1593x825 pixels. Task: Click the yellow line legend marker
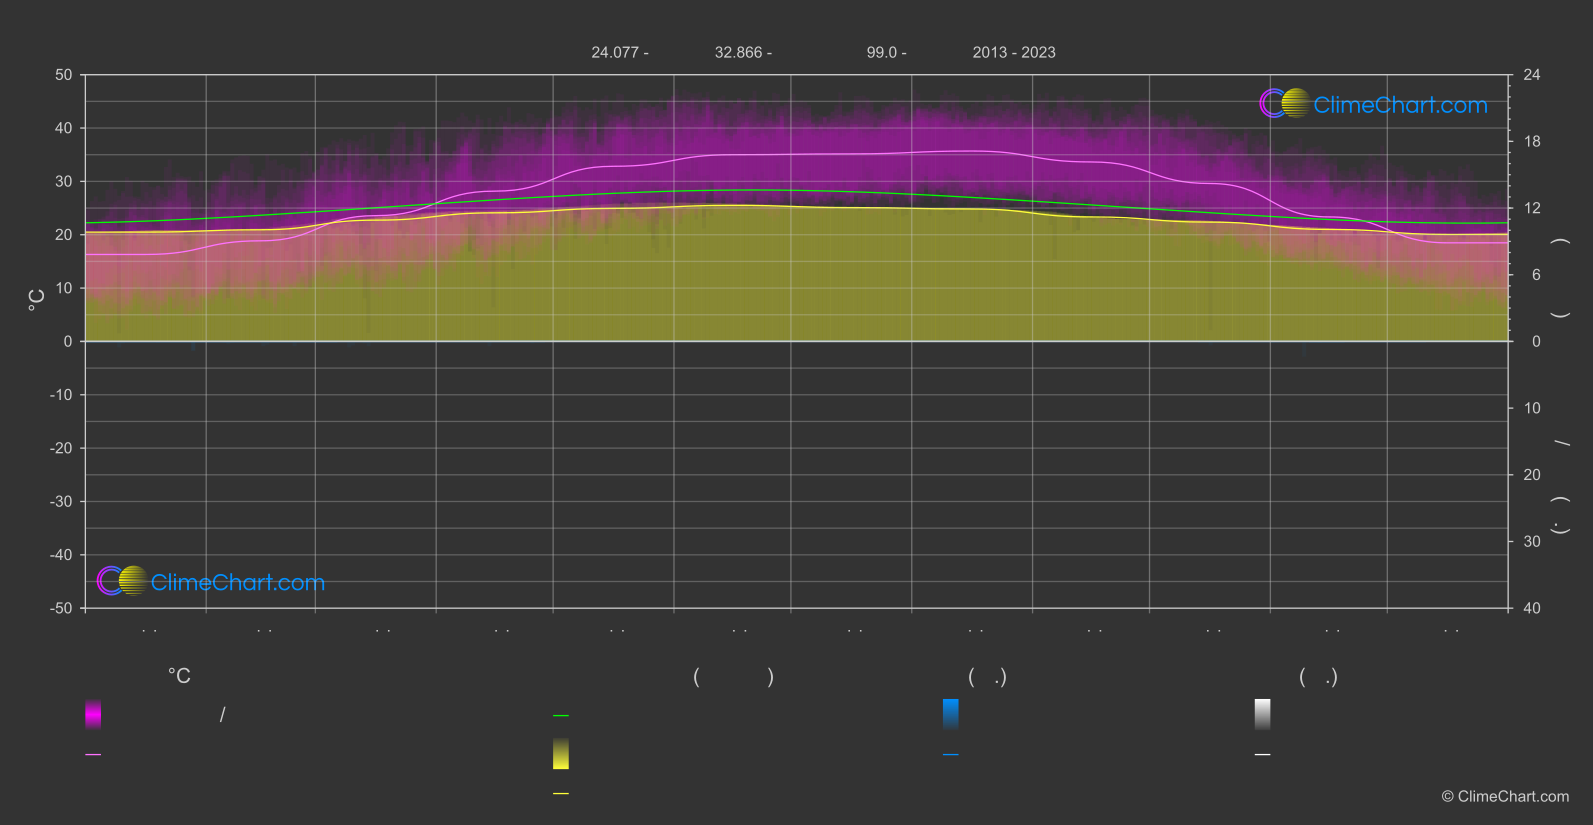pos(561,794)
